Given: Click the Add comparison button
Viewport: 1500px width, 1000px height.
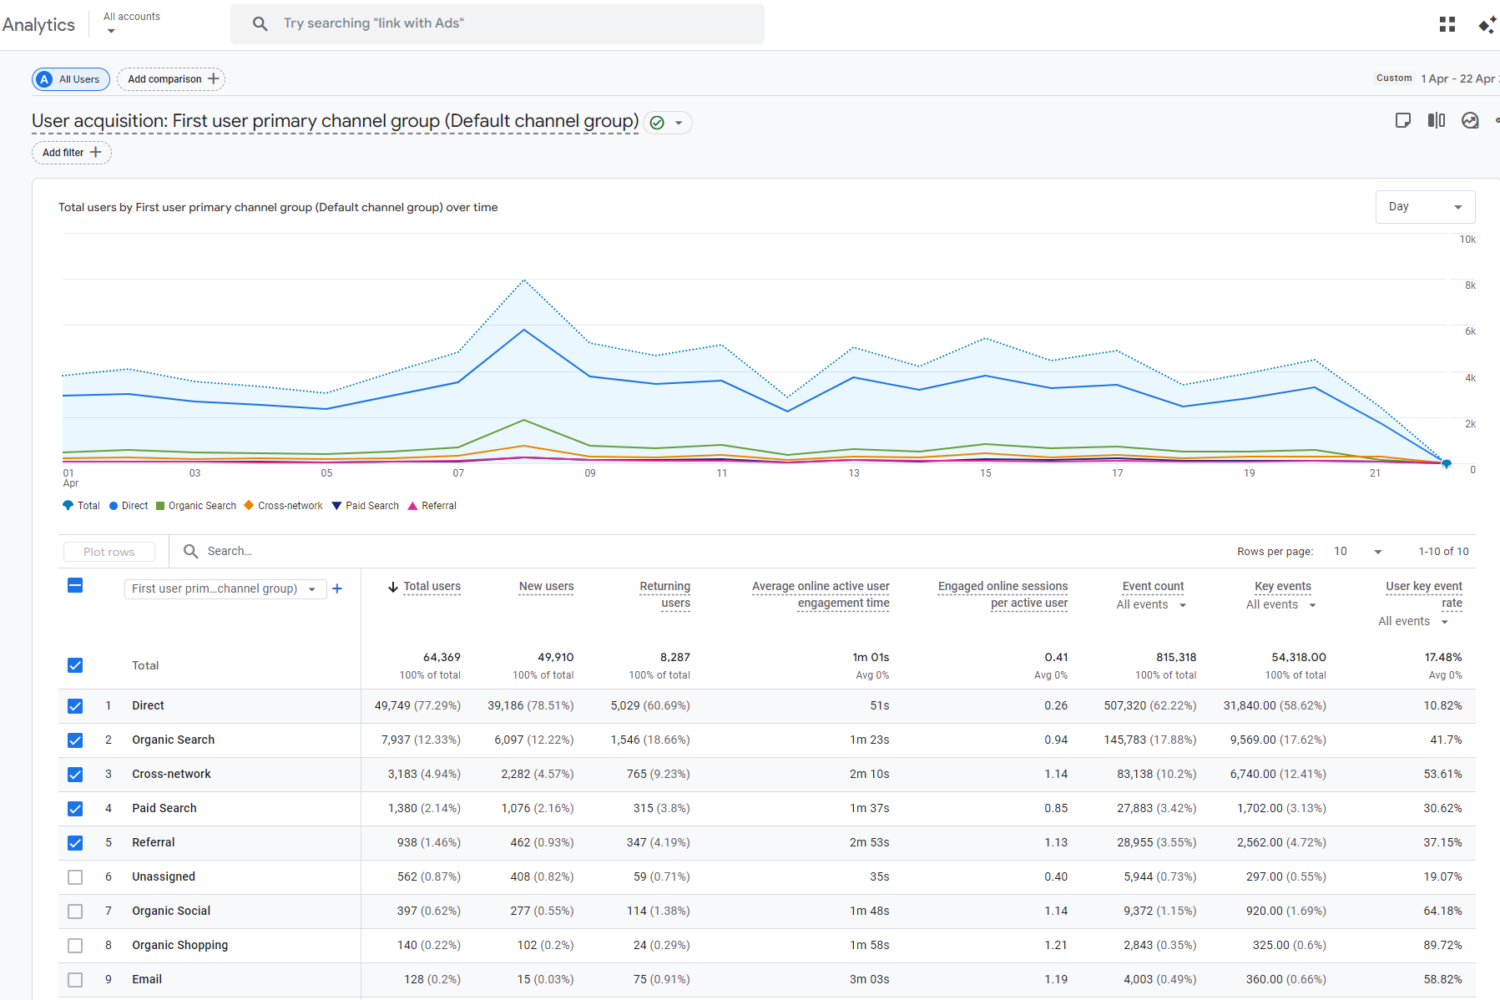Looking at the screenshot, I should coord(171,79).
